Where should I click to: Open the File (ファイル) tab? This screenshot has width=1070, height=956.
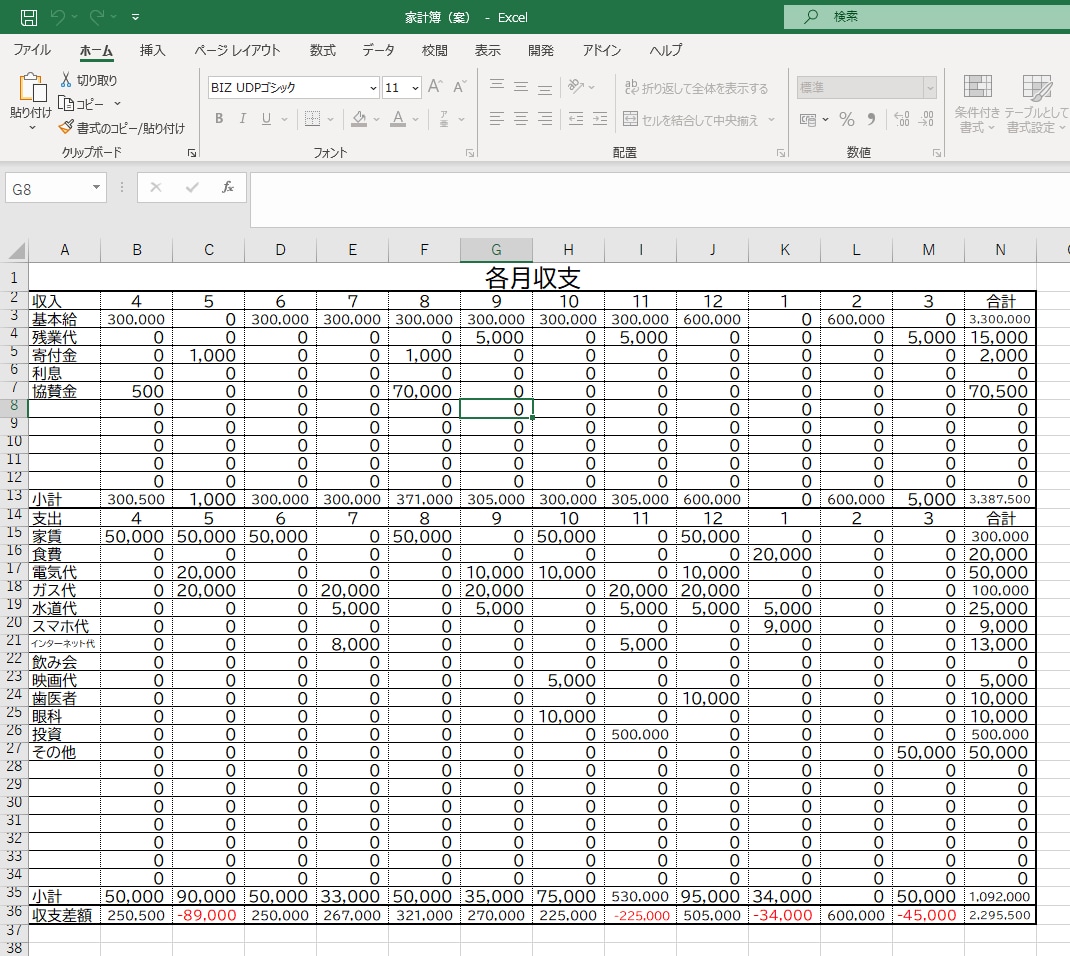tap(31, 50)
